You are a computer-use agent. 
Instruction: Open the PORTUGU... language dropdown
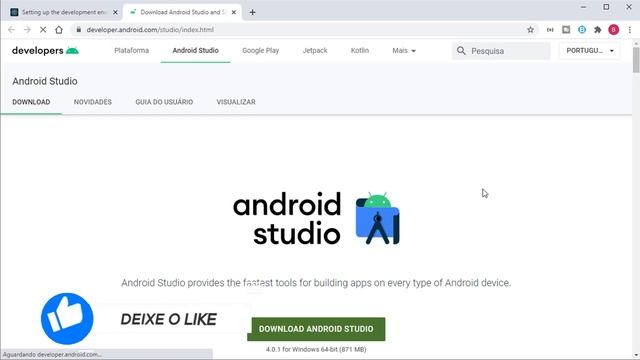point(590,51)
